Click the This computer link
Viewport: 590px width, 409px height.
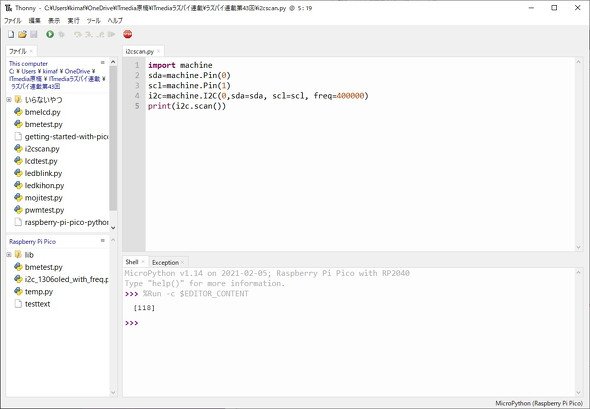[x=28, y=64]
